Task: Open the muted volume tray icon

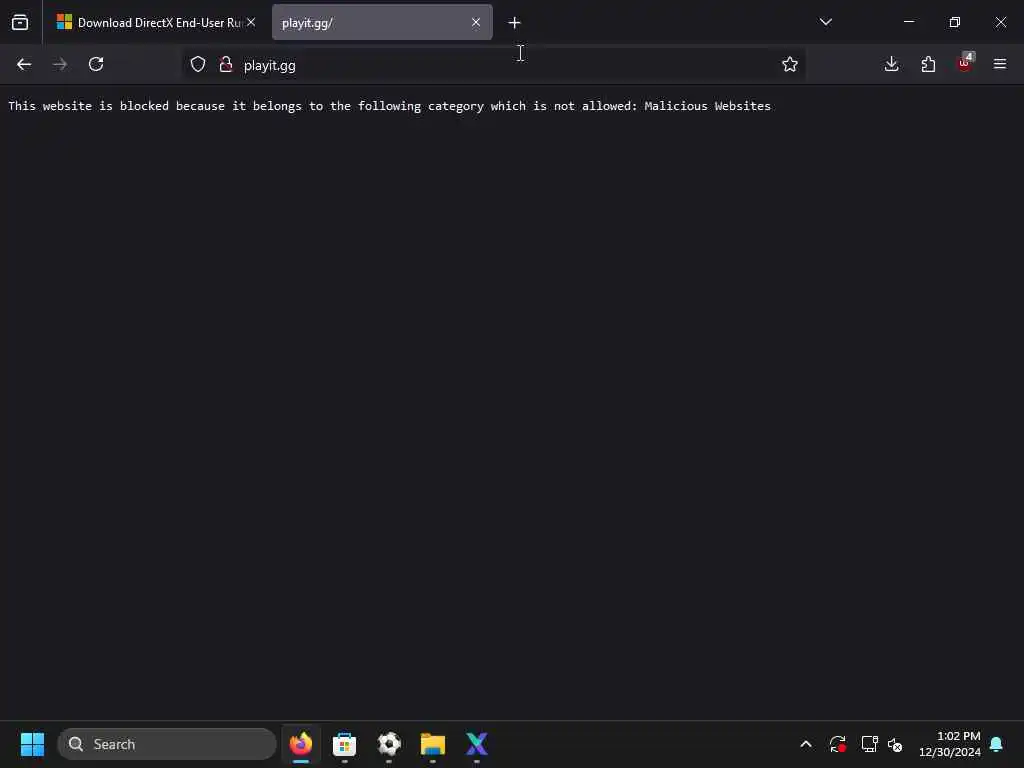Action: pos(895,744)
